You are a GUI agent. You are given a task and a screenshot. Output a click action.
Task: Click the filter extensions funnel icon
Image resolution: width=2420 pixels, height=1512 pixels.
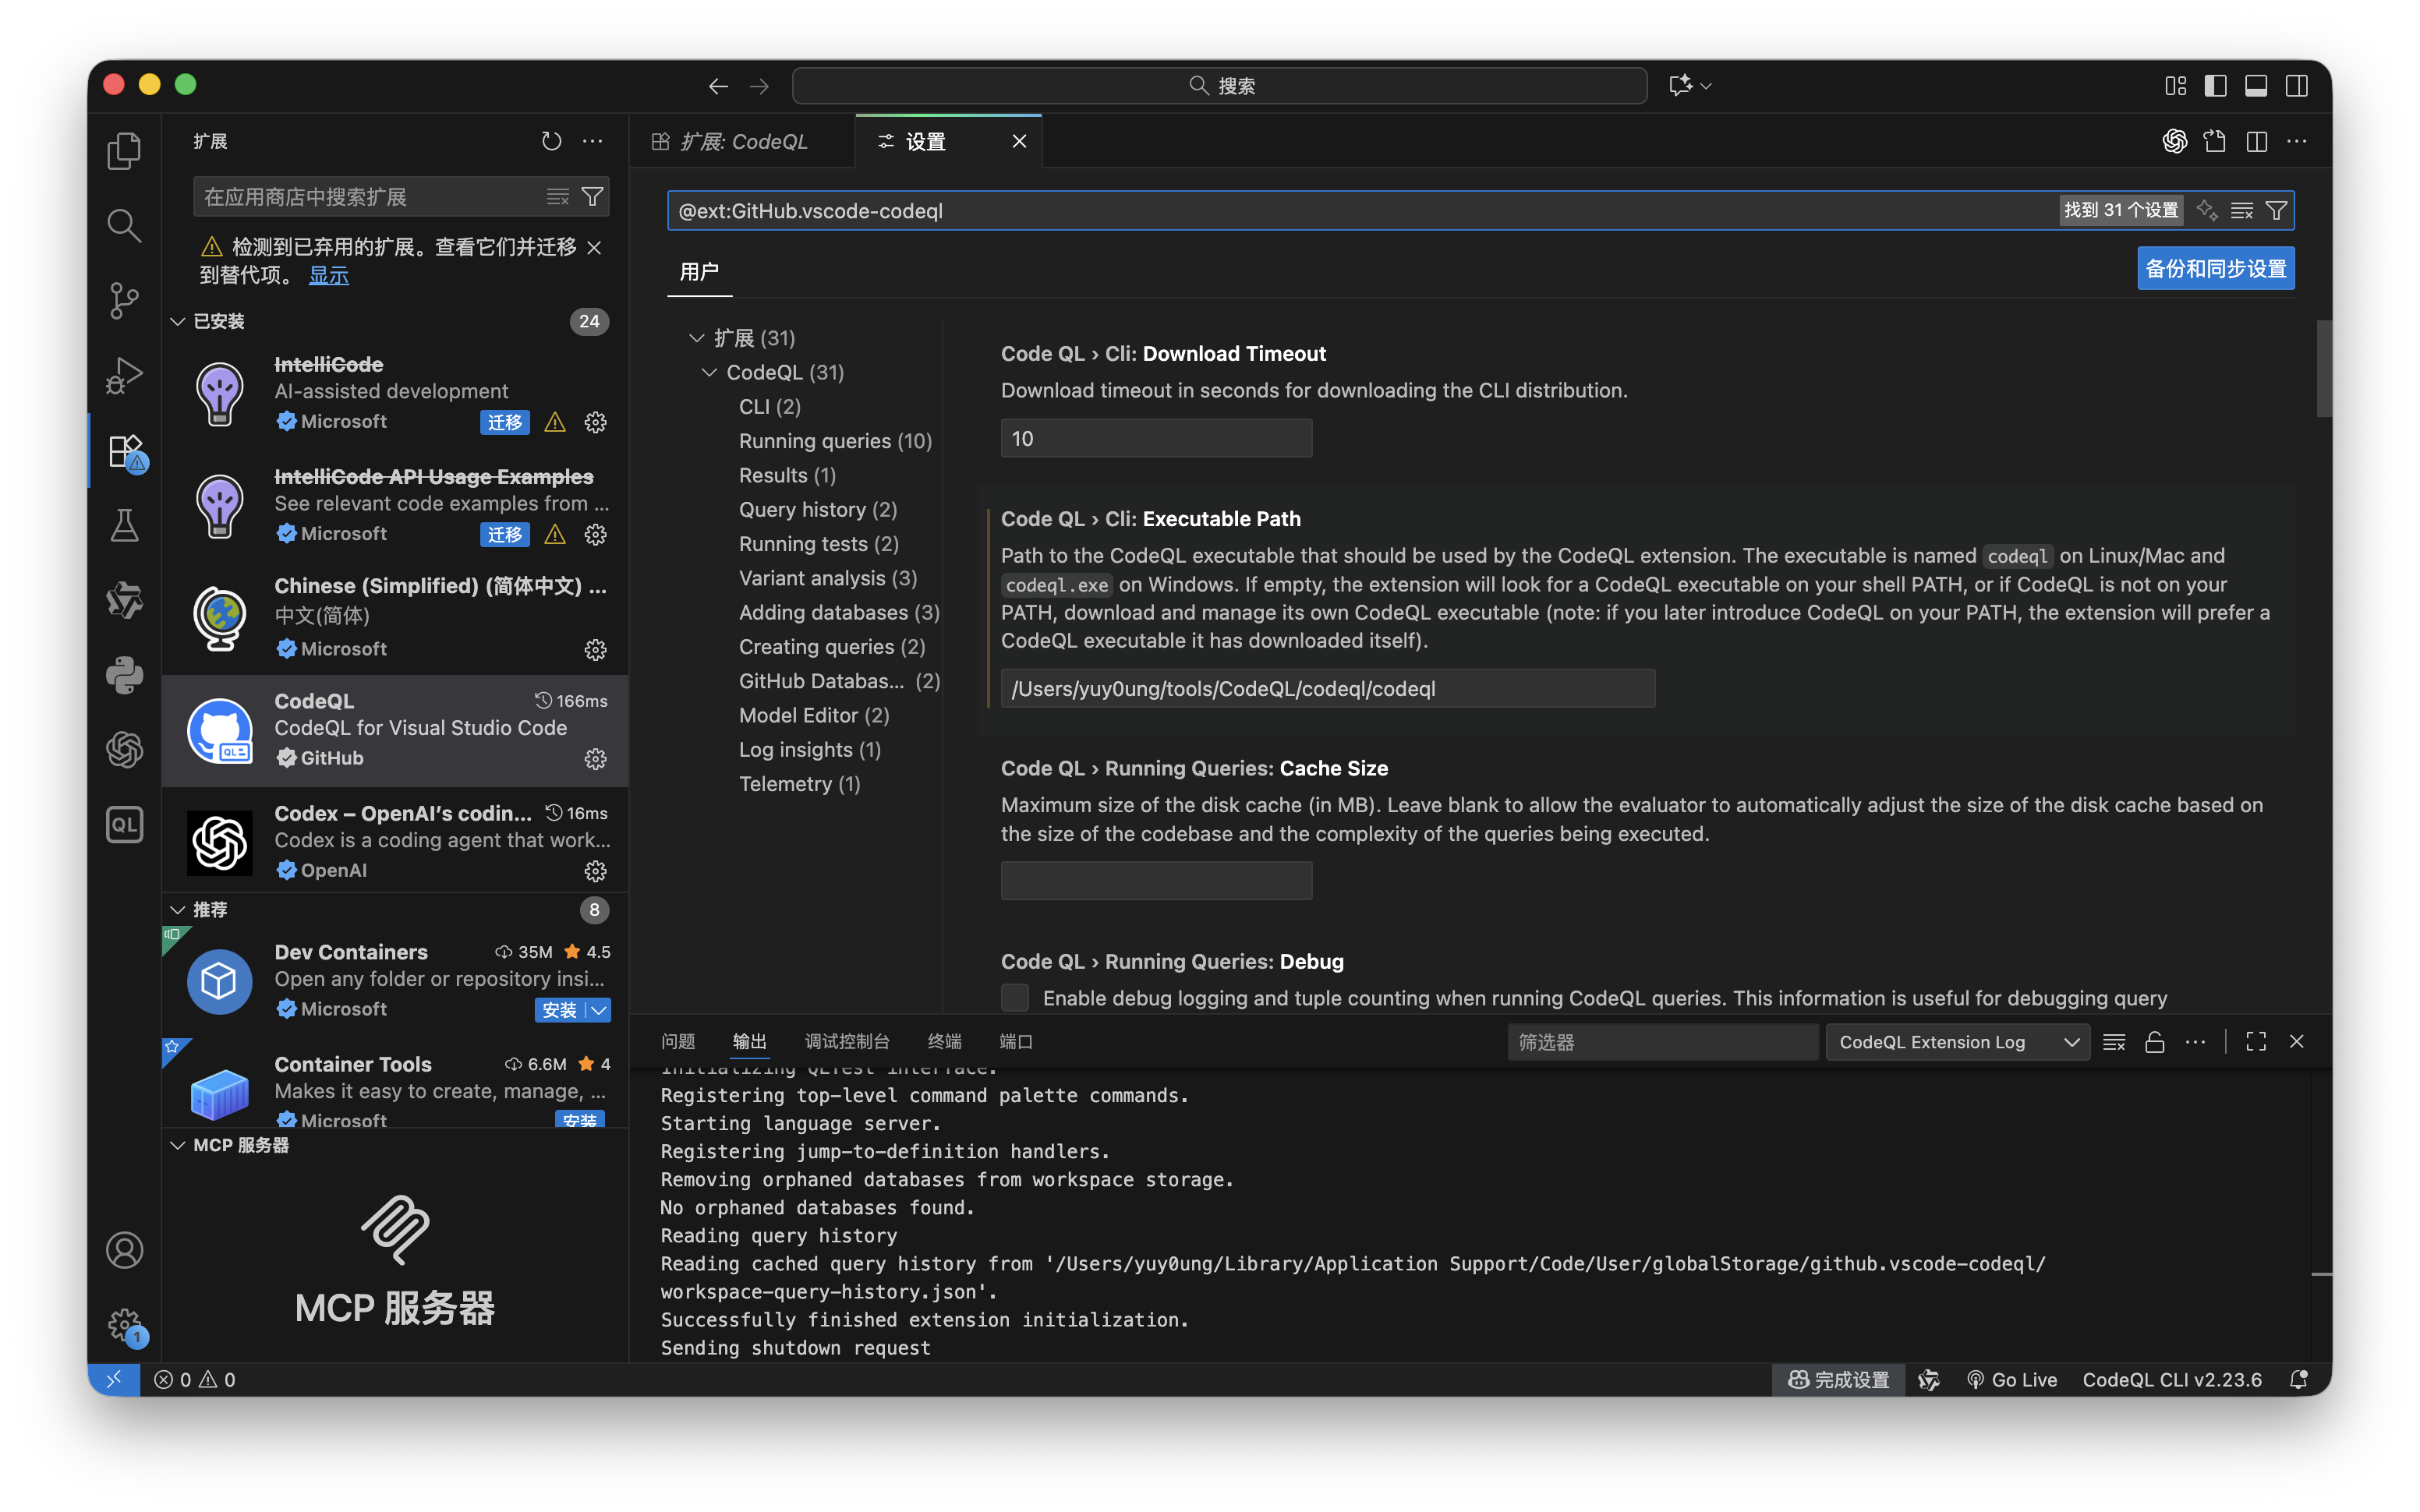pos(592,197)
